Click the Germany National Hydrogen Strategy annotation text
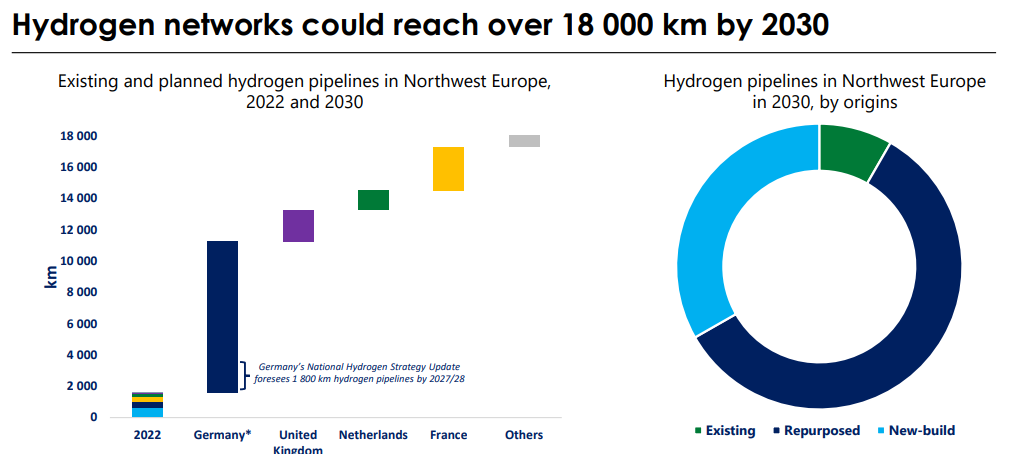1018x454 pixels. point(360,372)
